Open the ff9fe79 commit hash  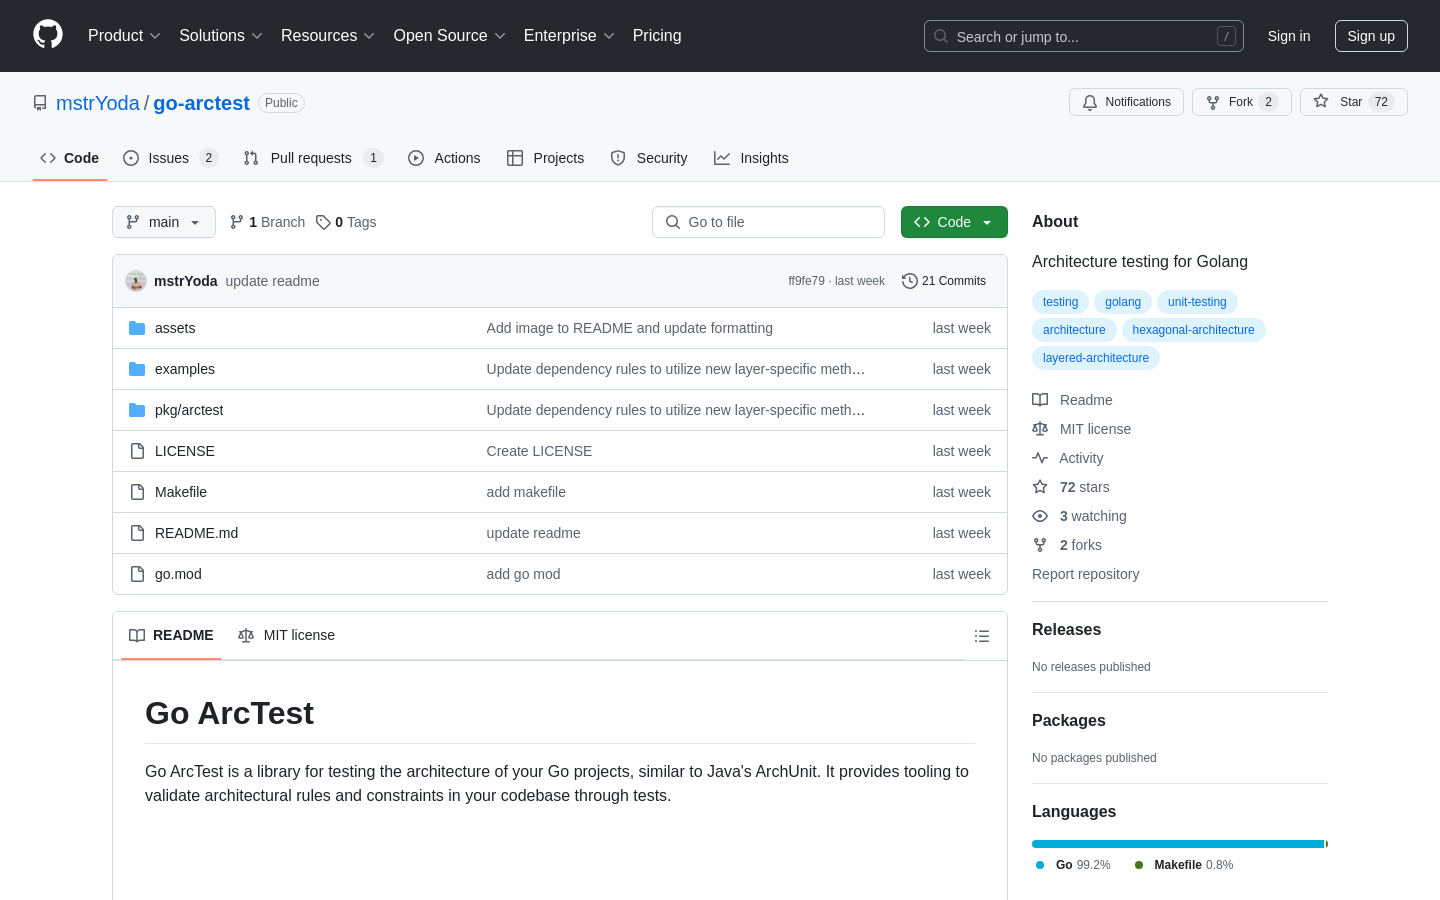click(x=806, y=281)
